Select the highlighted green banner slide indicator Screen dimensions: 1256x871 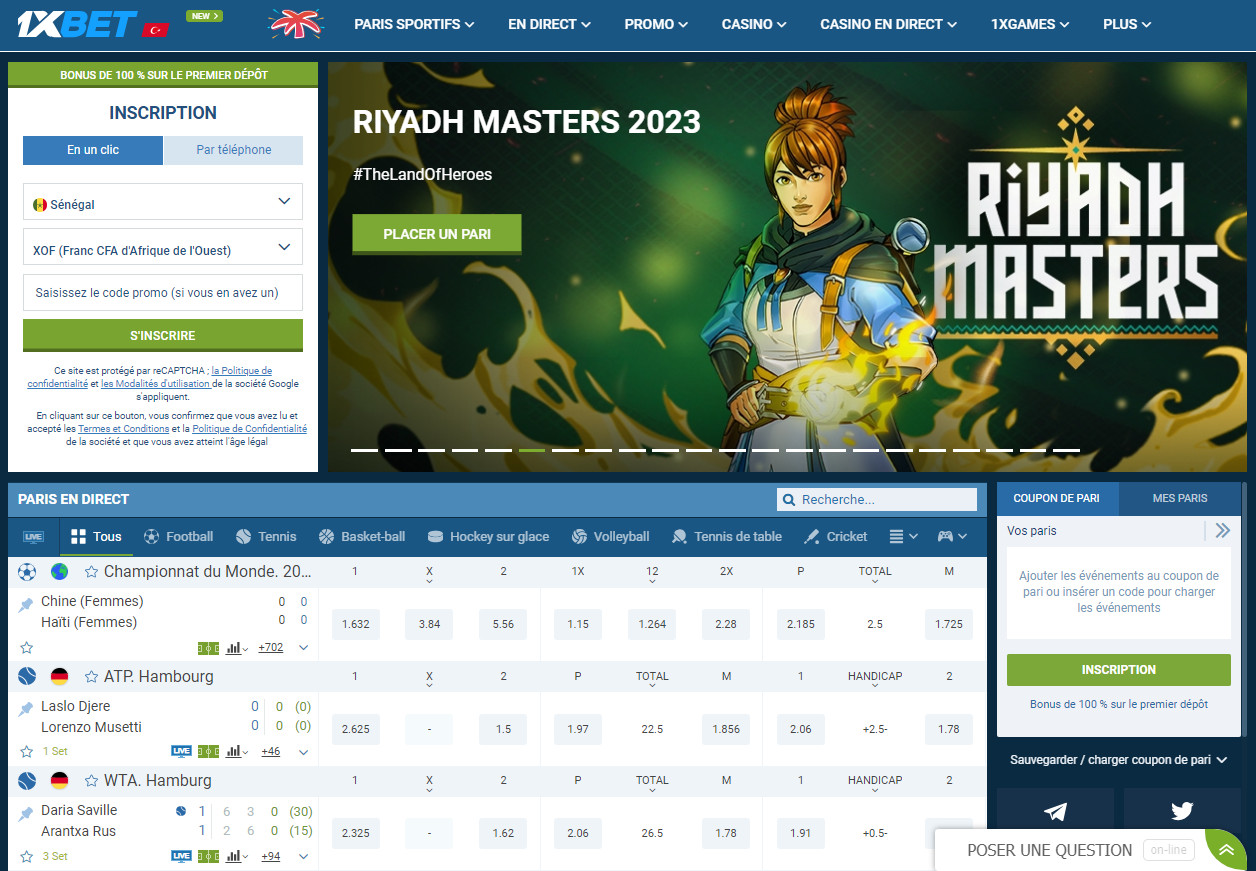(x=532, y=450)
